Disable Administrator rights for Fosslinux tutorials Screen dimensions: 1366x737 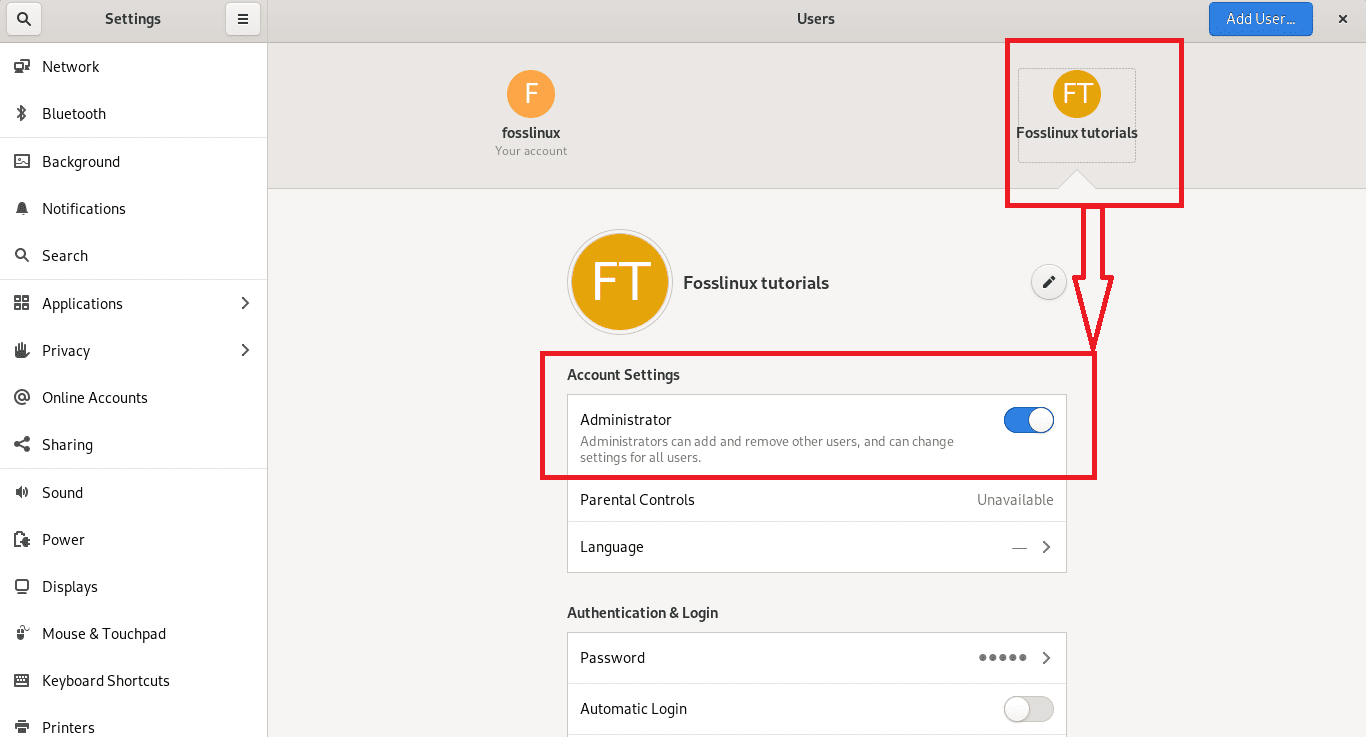[x=1029, y=420]
